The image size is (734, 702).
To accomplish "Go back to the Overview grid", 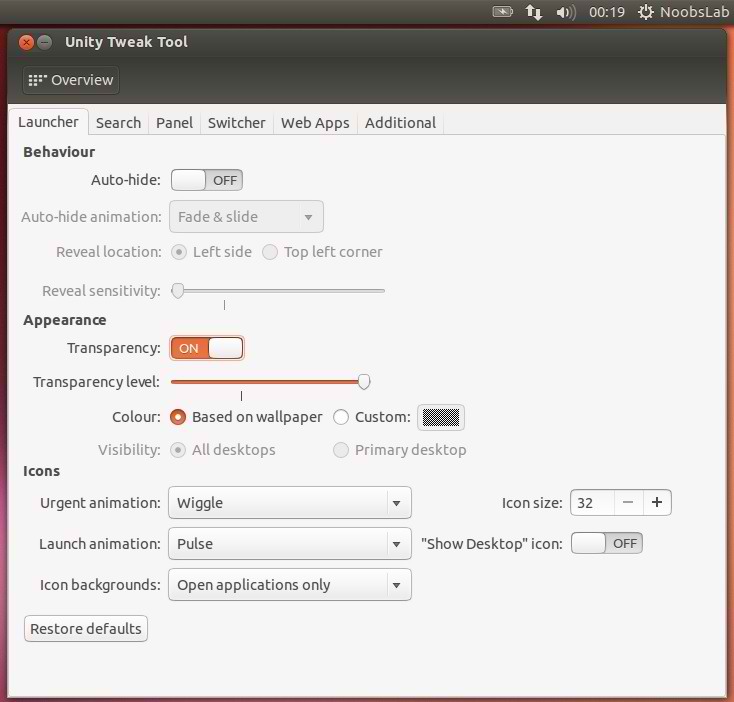I will click(x=71, y=80).
